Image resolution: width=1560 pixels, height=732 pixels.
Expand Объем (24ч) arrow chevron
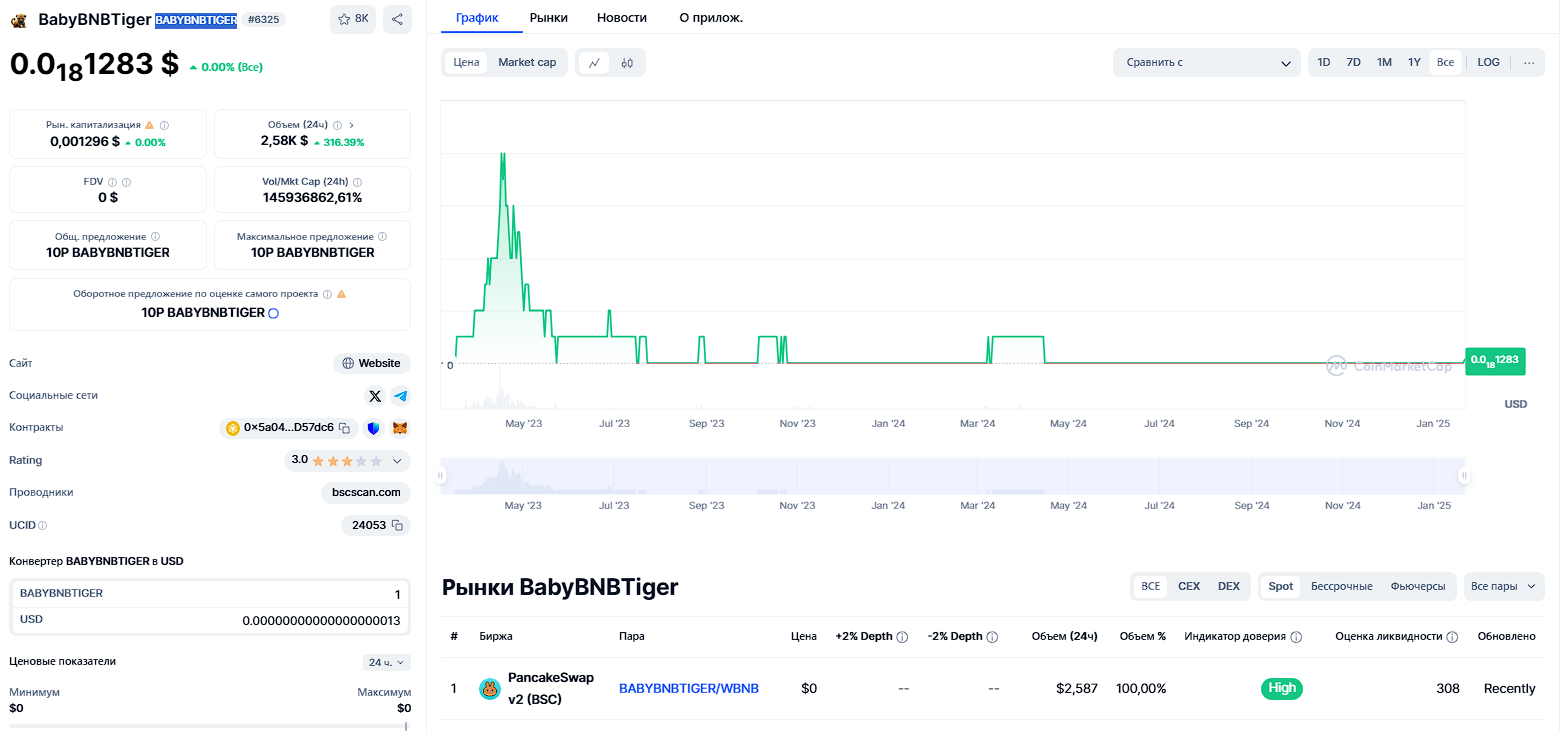coord(352,125)
